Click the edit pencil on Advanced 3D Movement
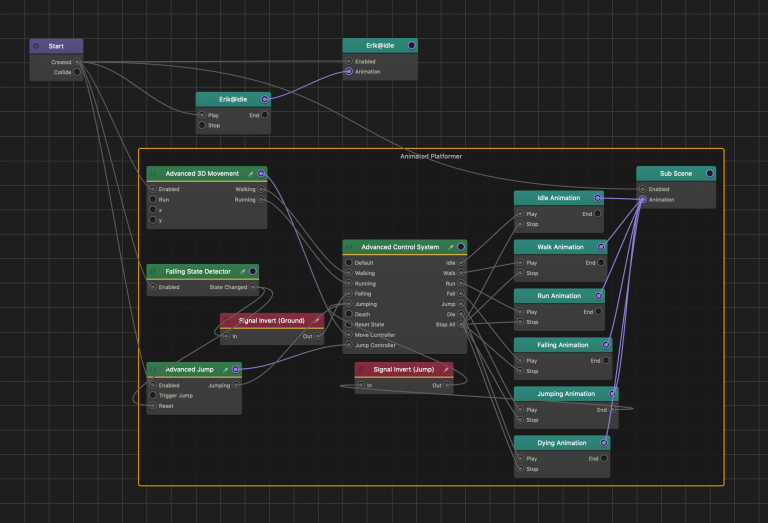The image size is (768, 523). point(251,174)
